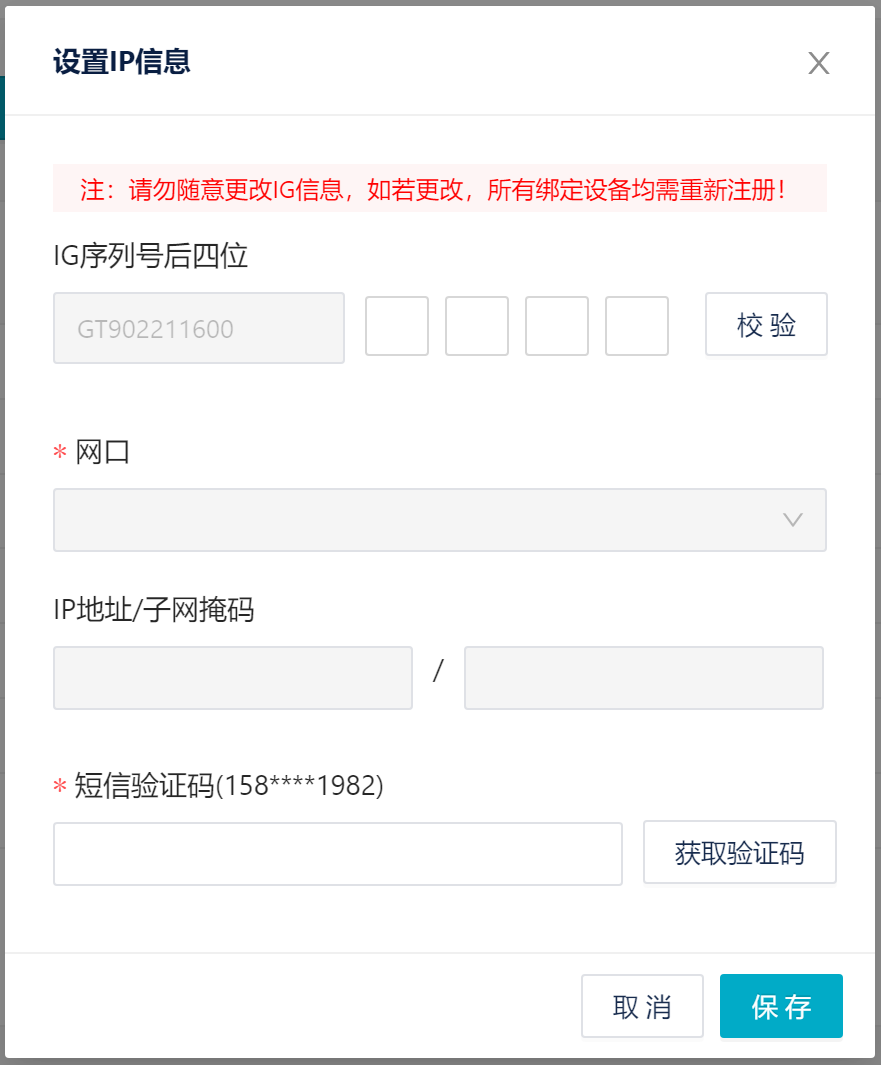This screenshot has height=1065, width=881.
Task: Focus the third IG serial digit box
Action: [557, 326]
